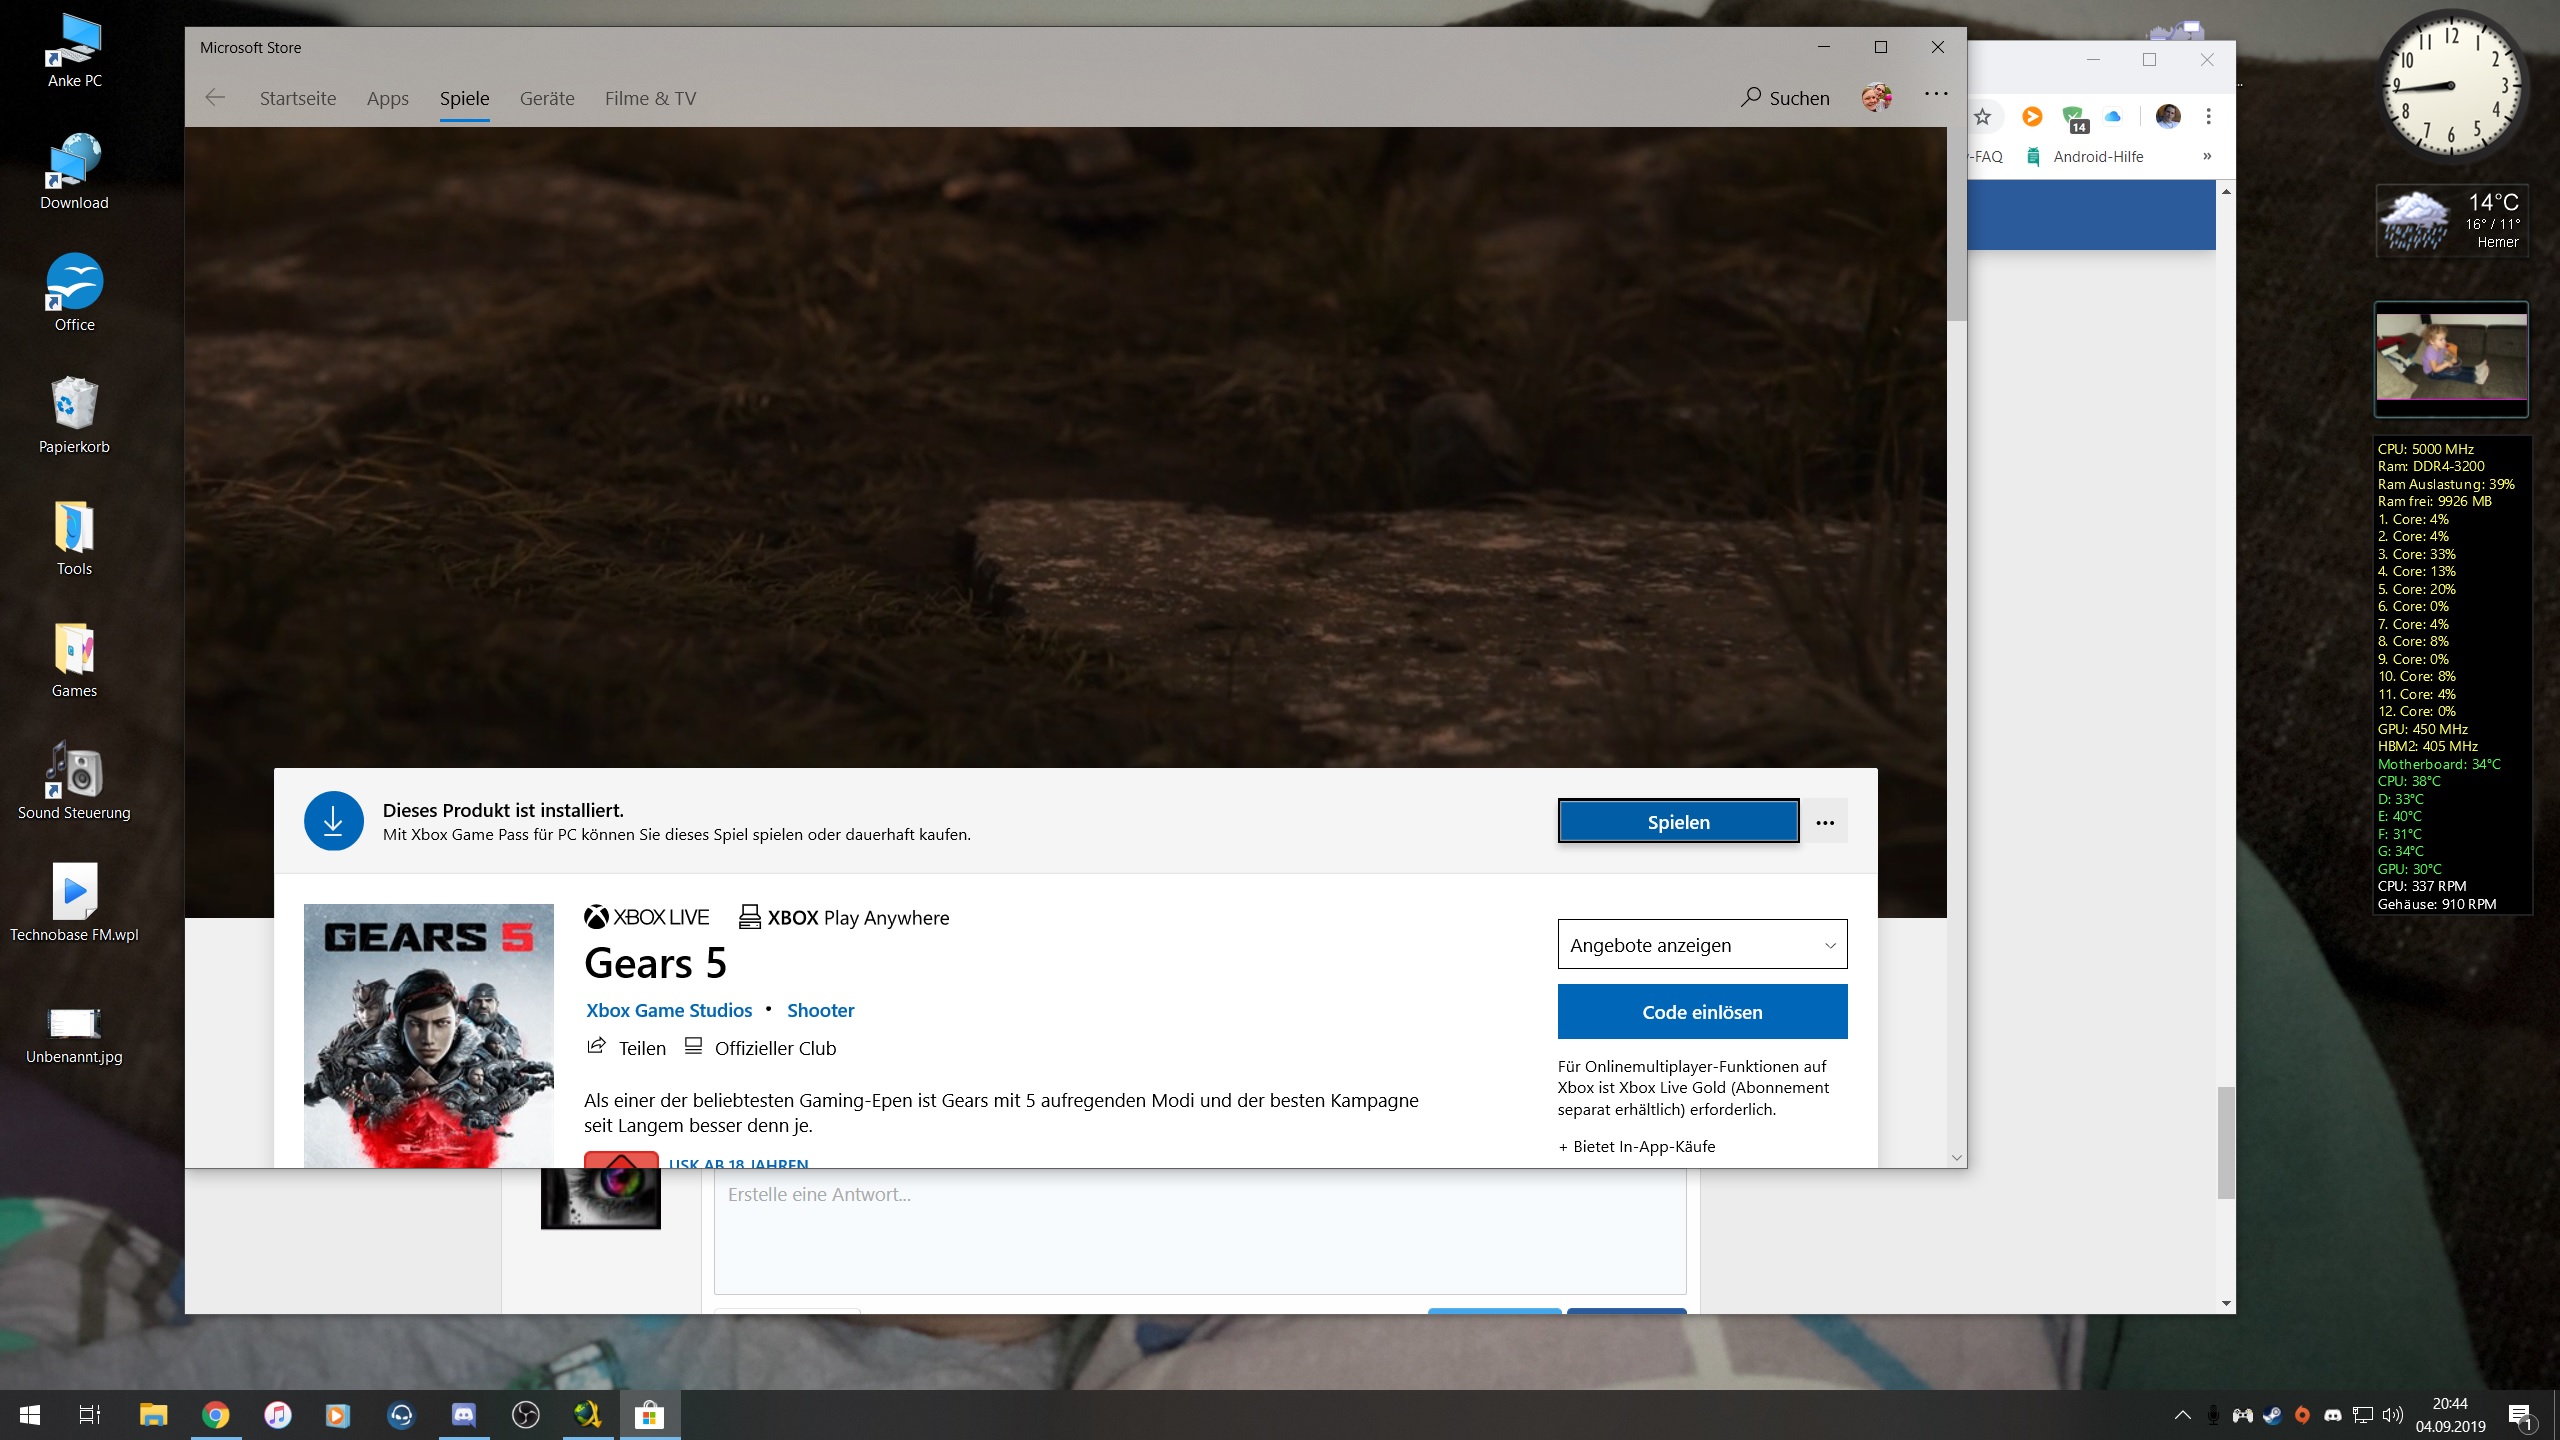Open the Filme & TV tab
The image size is (2560, 1440).
point(650,98)
